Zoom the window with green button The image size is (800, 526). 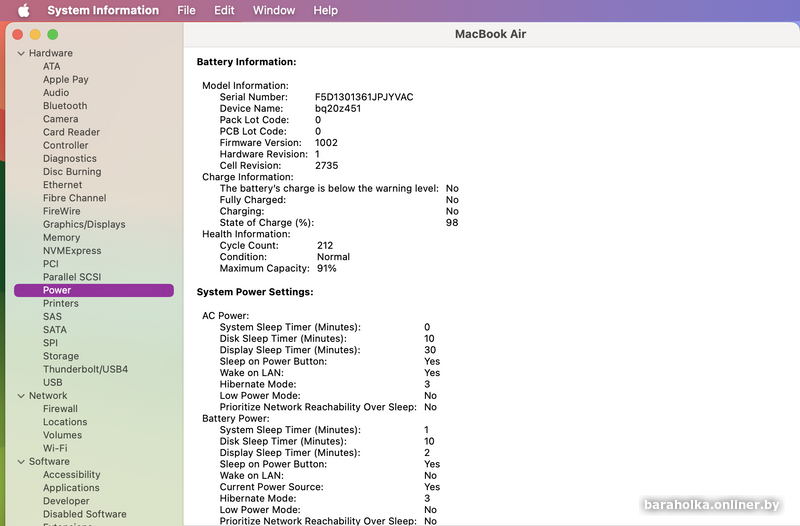coord(53,34)
